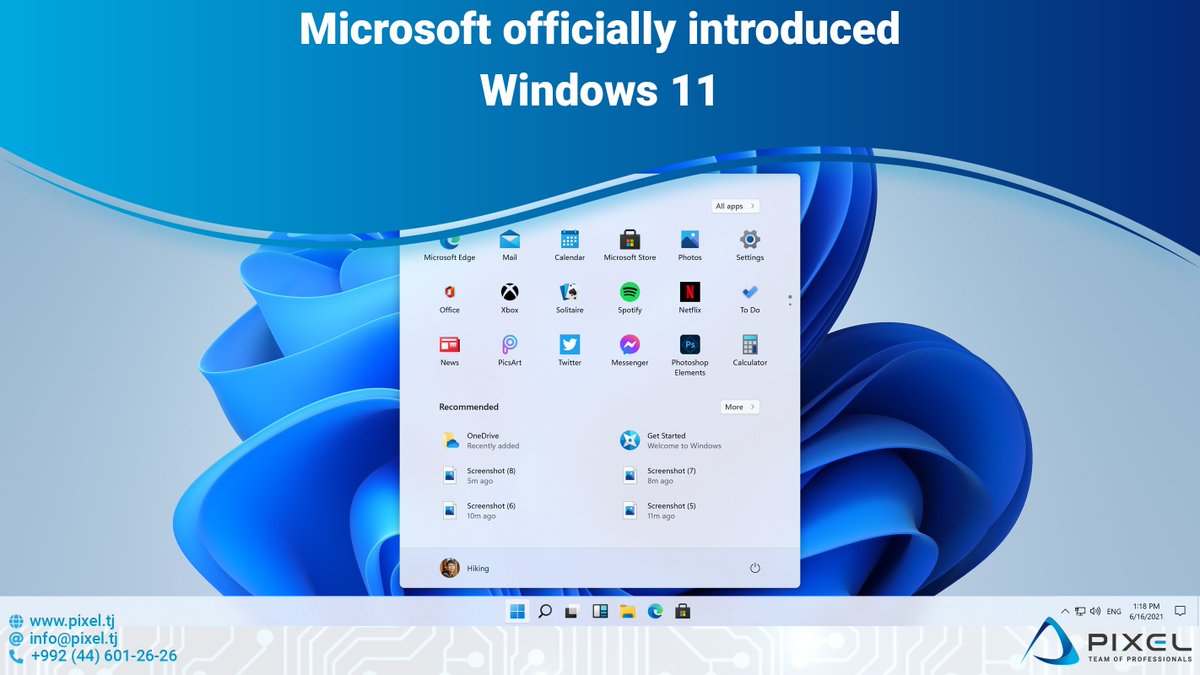Viewport: 1200px width, 675px height.
Task: Open the clock showing 1:18 PM
Action: 1146,611
